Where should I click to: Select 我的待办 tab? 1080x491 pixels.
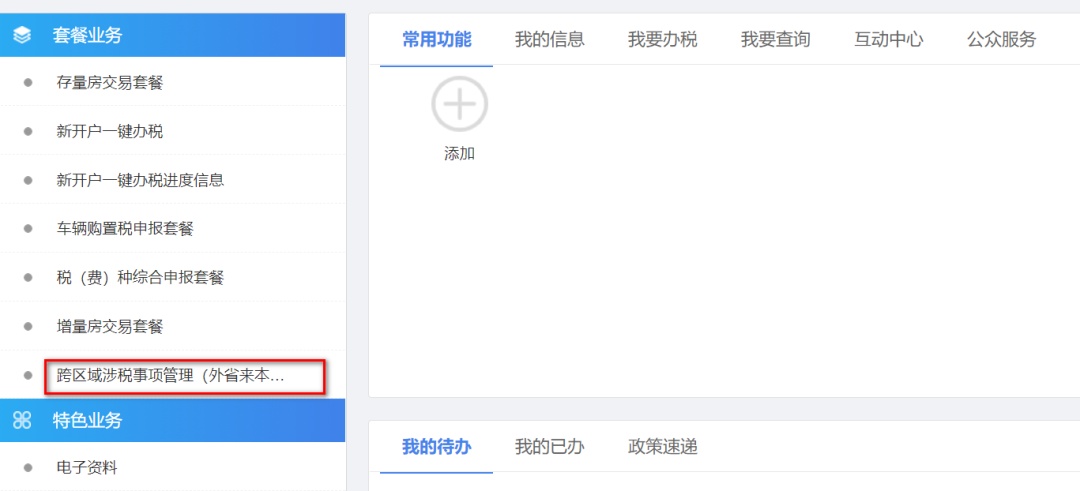[437, 447]
